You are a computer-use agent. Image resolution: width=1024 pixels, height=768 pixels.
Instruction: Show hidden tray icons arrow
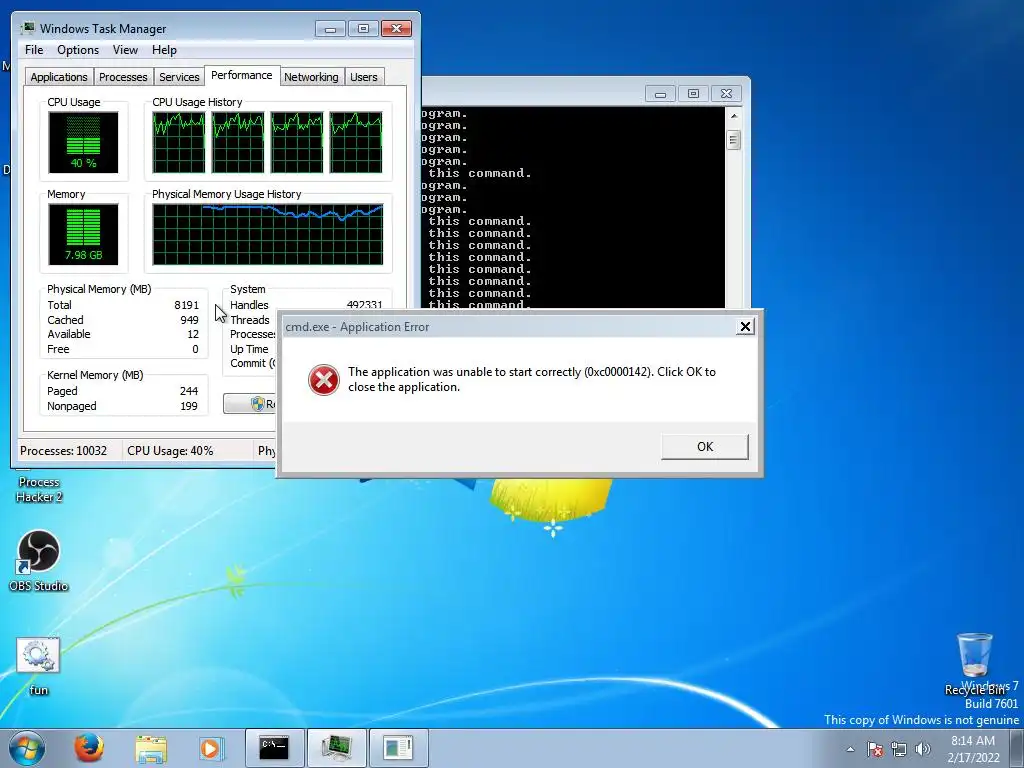click(x=850, y=749)
